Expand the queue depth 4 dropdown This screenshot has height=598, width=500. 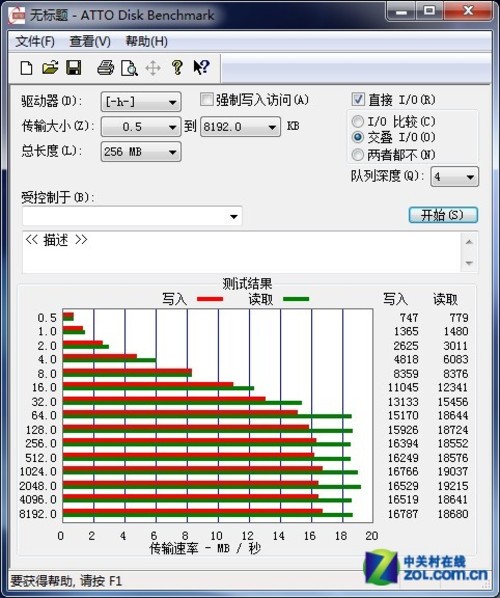coord(454,177)
